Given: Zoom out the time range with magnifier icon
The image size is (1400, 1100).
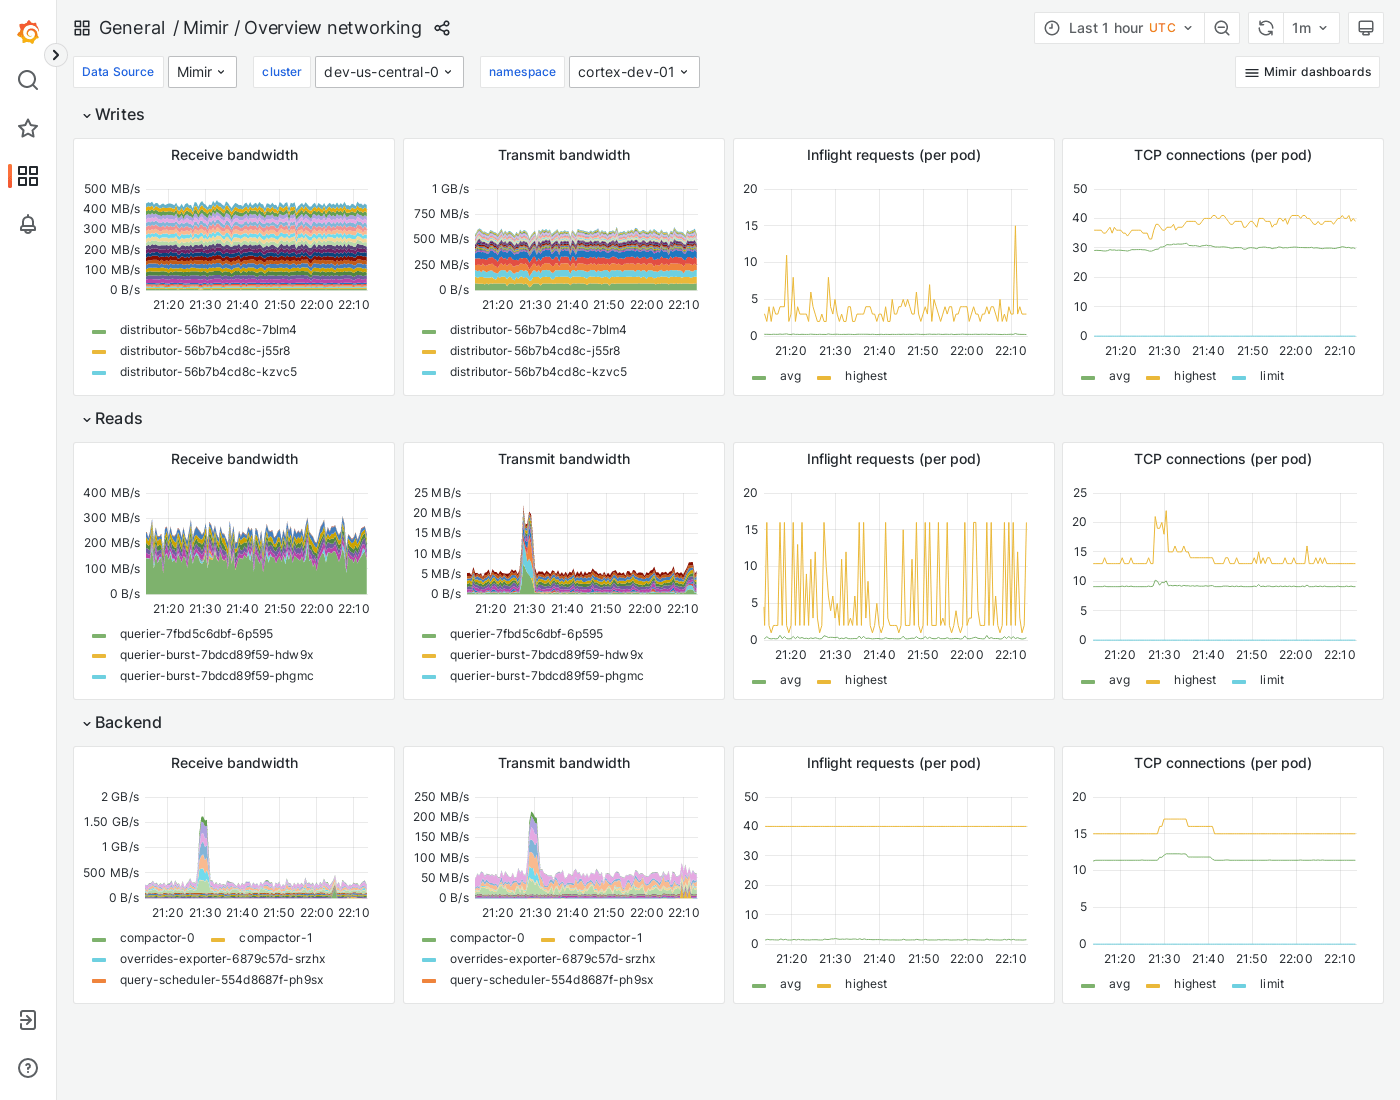Looking at the screenshot, I should [1222, 28].
